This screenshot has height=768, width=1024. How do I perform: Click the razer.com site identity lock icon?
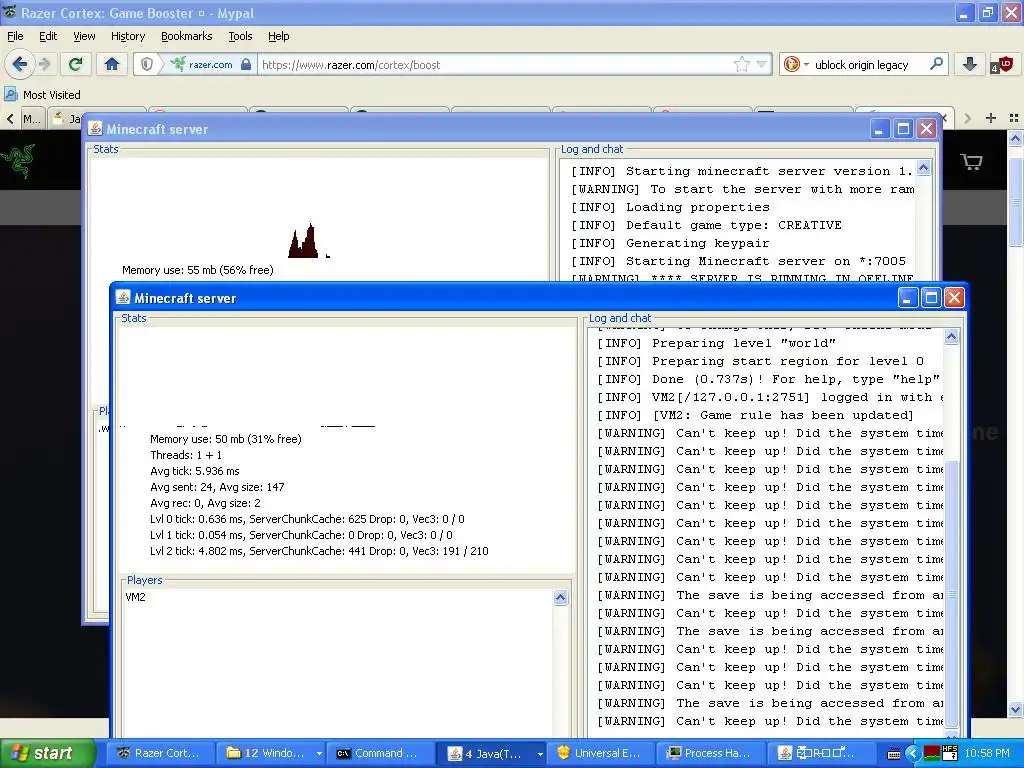pos(246,64)
